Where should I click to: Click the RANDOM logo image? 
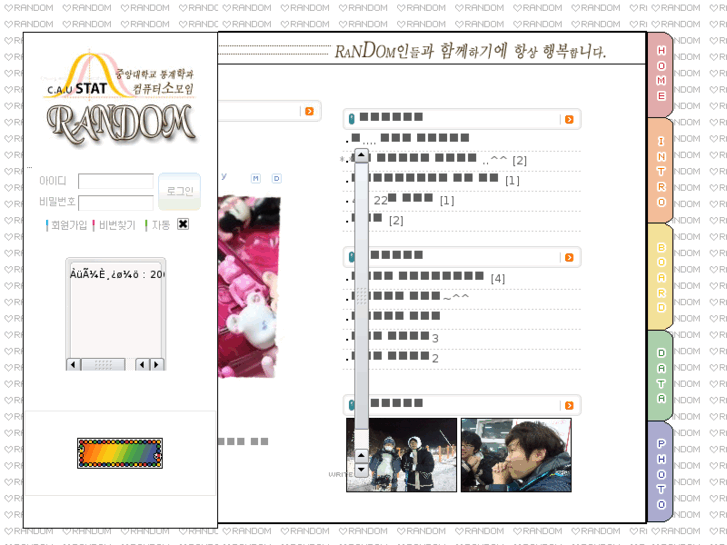click(x=121, y=123)
